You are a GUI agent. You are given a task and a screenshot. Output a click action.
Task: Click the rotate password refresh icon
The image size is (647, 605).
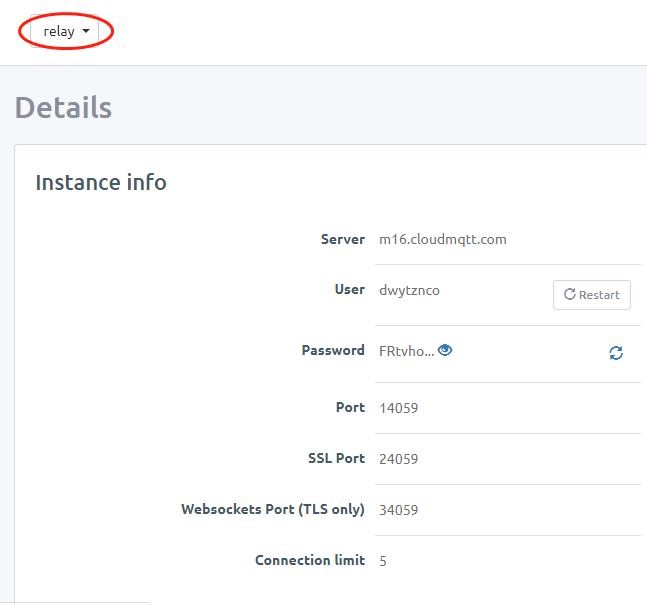pyautogui.click(x=616, y=353)
